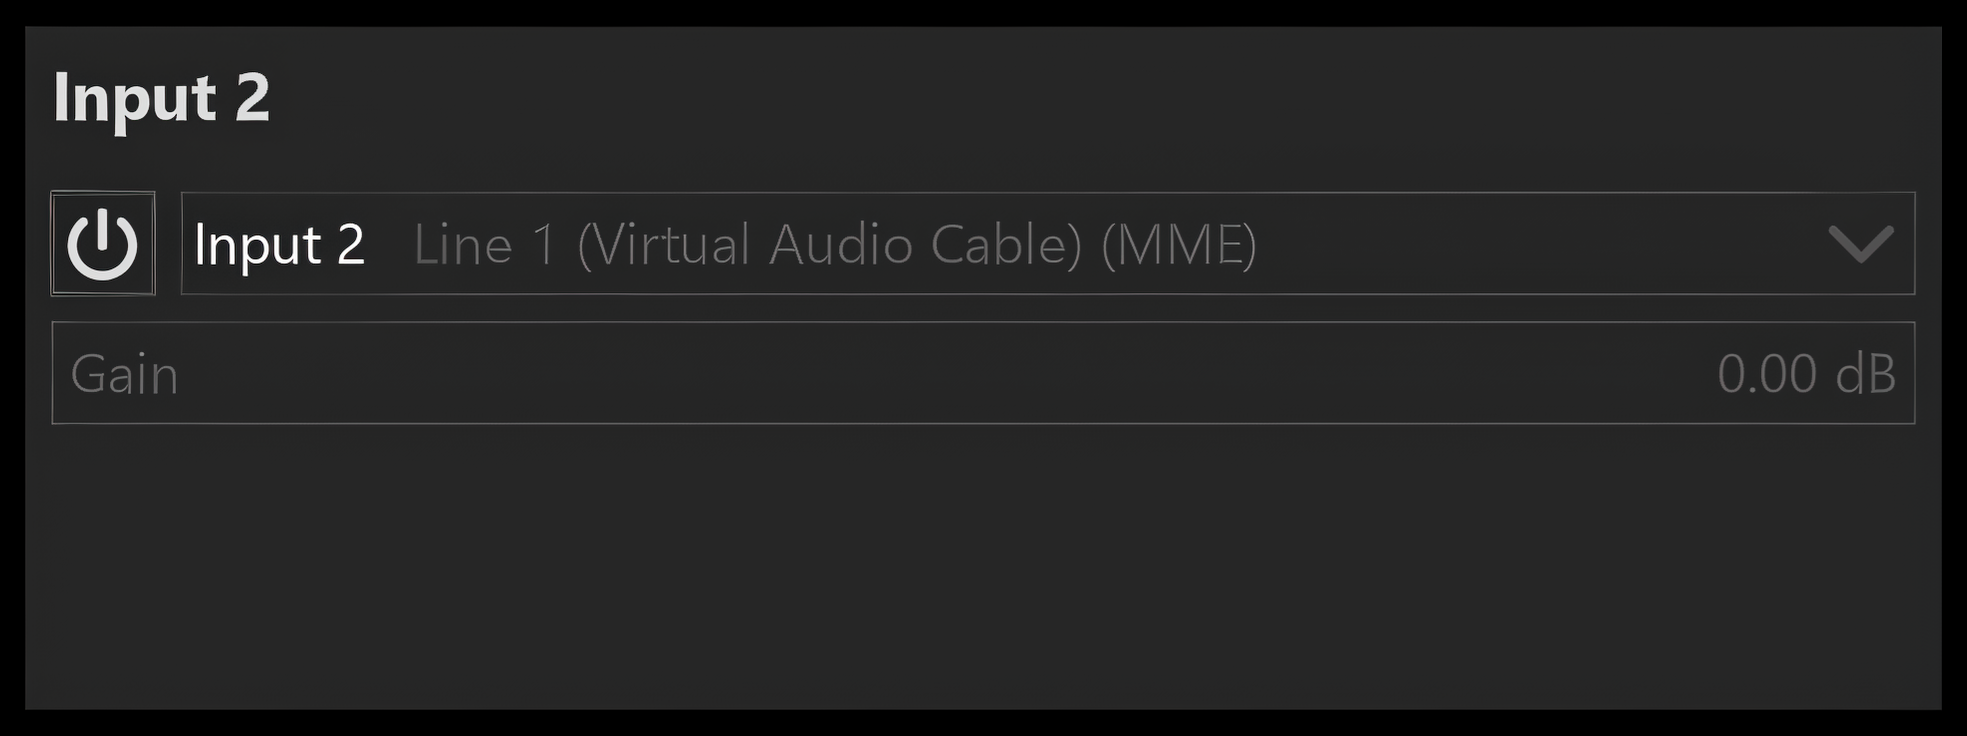Open the Input 2 device dropdown
The width and height of the screenshot is (1967, 736).
coord(1048,243)
